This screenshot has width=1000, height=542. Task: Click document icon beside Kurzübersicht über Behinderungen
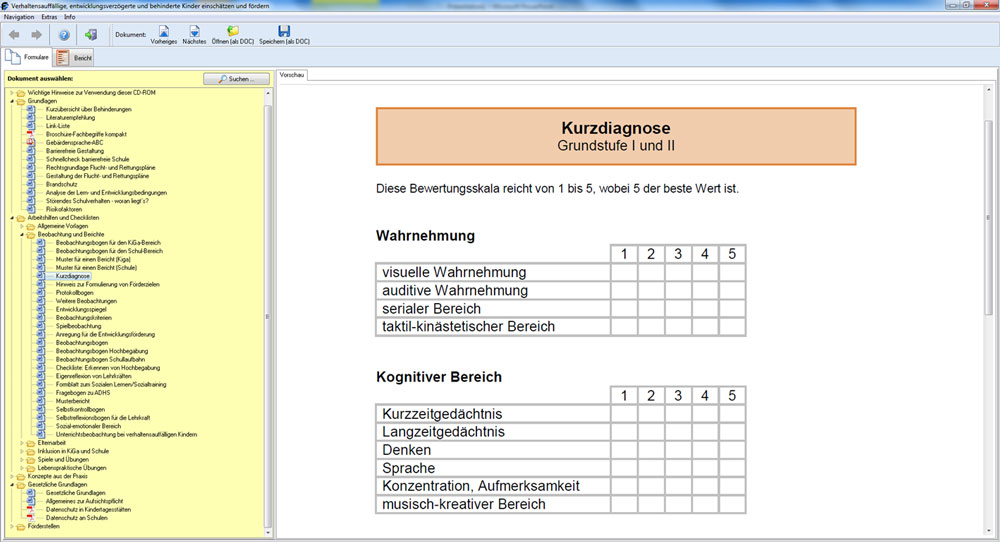click(x=31, y=109)
